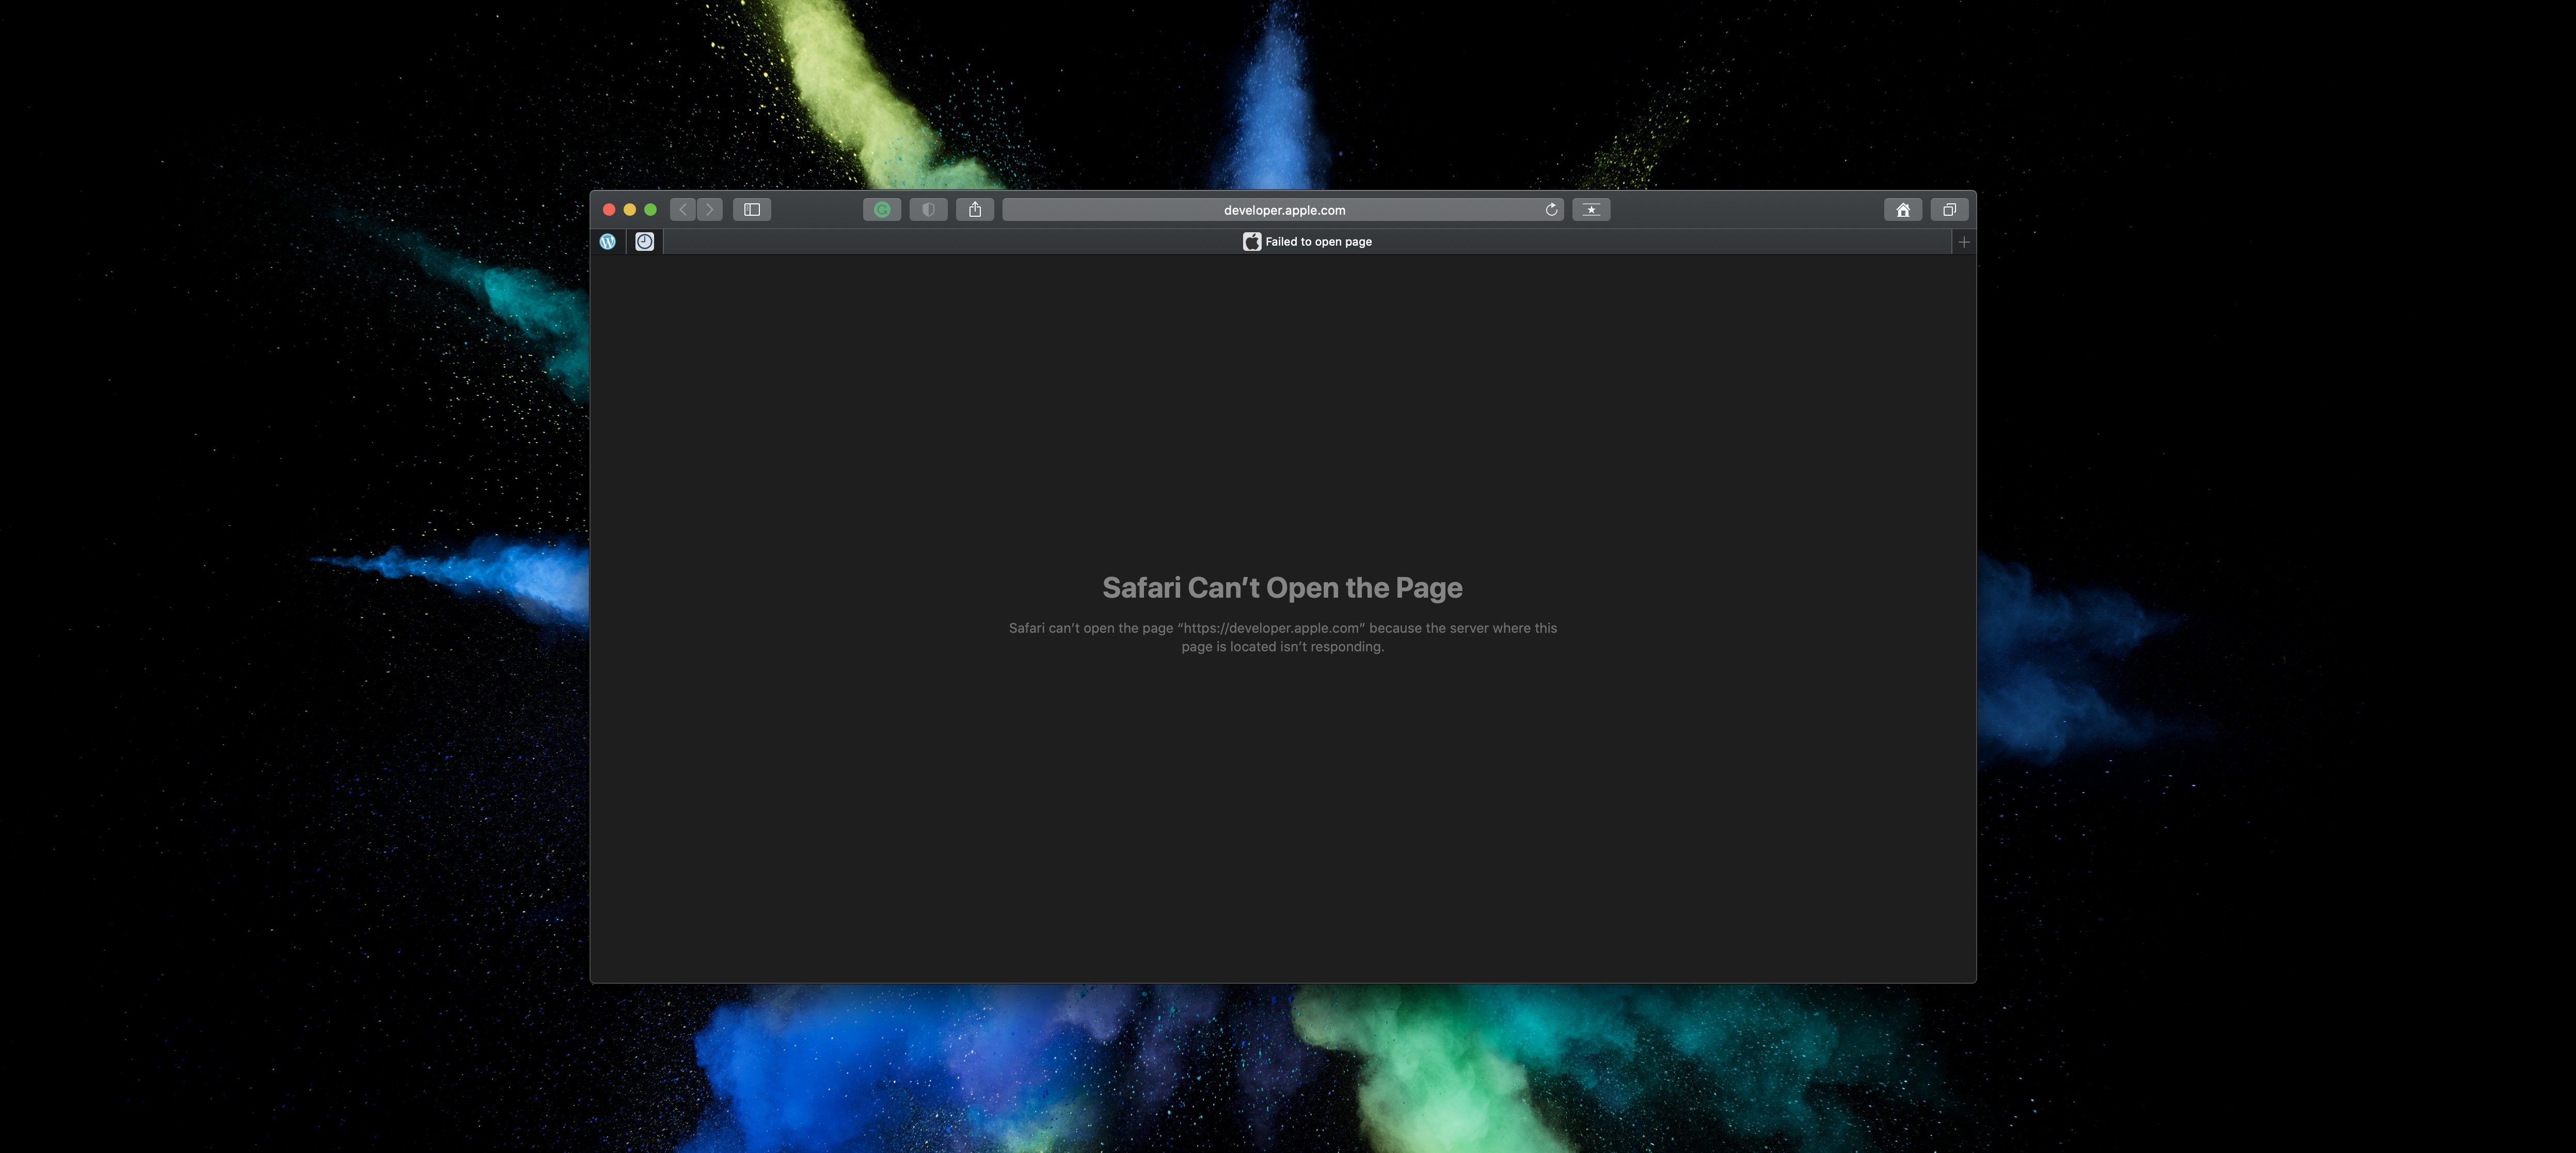Click the privacy shield extension icon
The width and height of the screenshot is (2576, 1153).
[x=928, y=210]
